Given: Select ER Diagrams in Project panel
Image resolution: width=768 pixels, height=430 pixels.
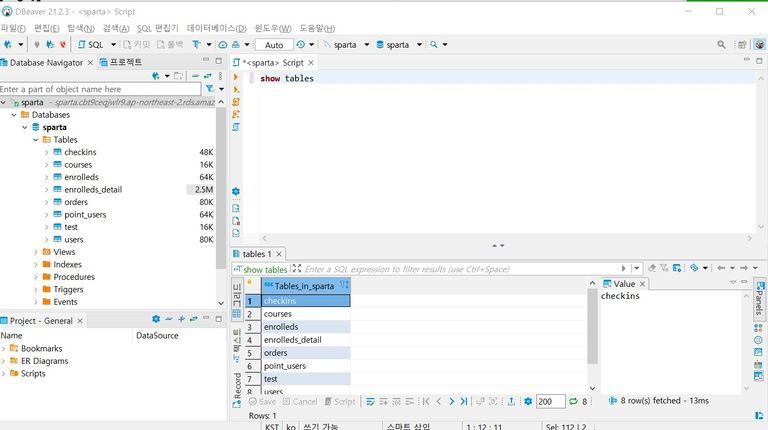Looking at the screenshot, I should [x=45, y=361].
